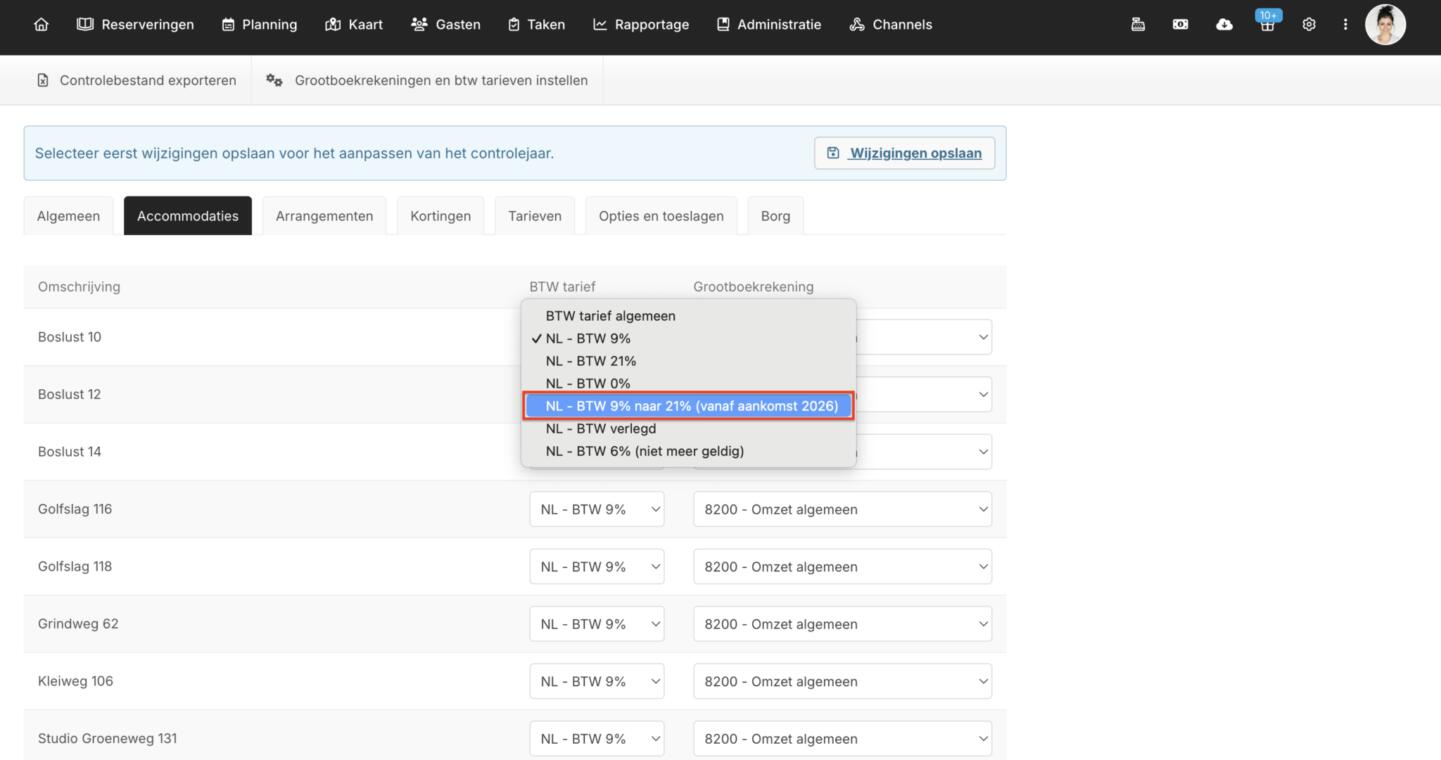Screen dimensions: 1441x760
Task: Go to the home icon
Action: 41,25
